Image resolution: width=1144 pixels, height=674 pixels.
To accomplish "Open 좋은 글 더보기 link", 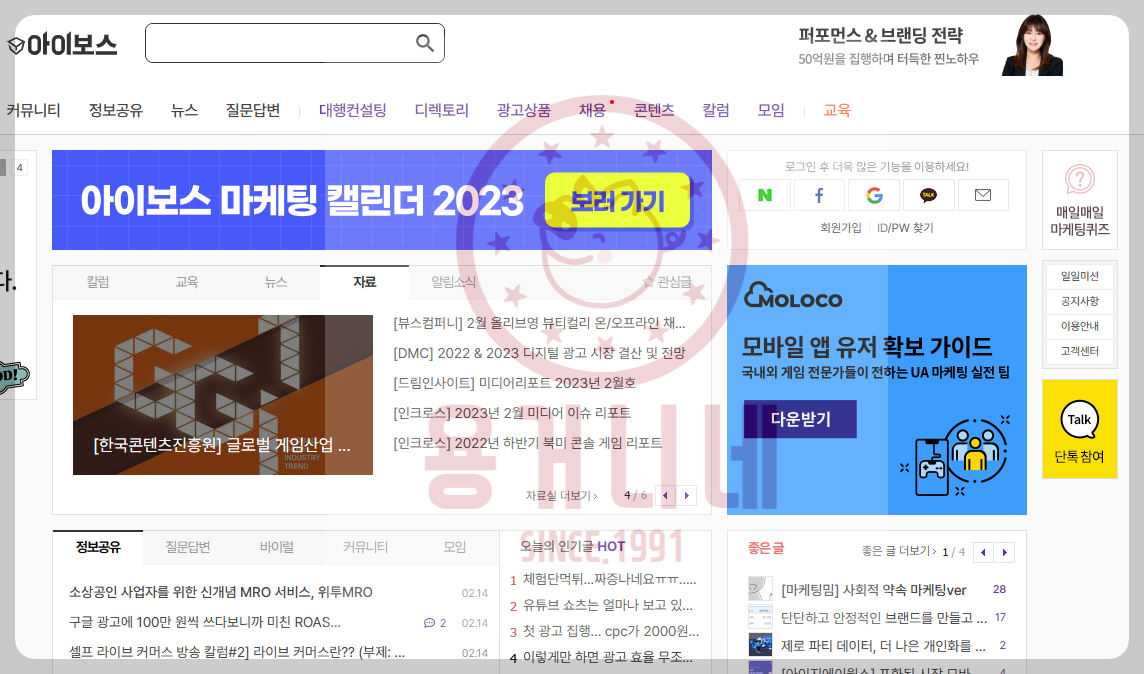I will 899,551.
